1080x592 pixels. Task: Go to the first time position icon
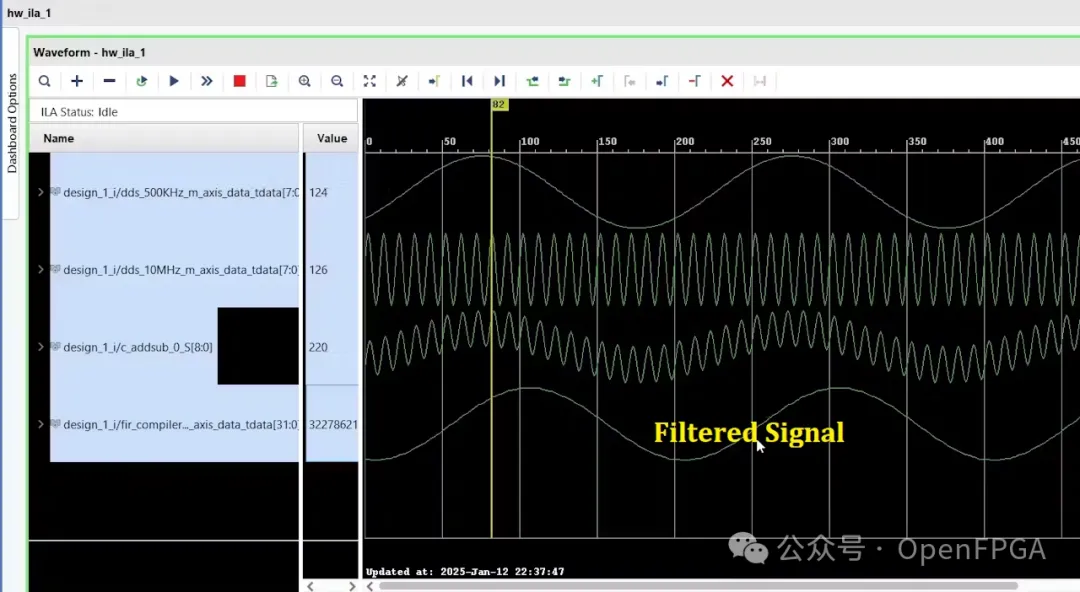coord(467,81)
